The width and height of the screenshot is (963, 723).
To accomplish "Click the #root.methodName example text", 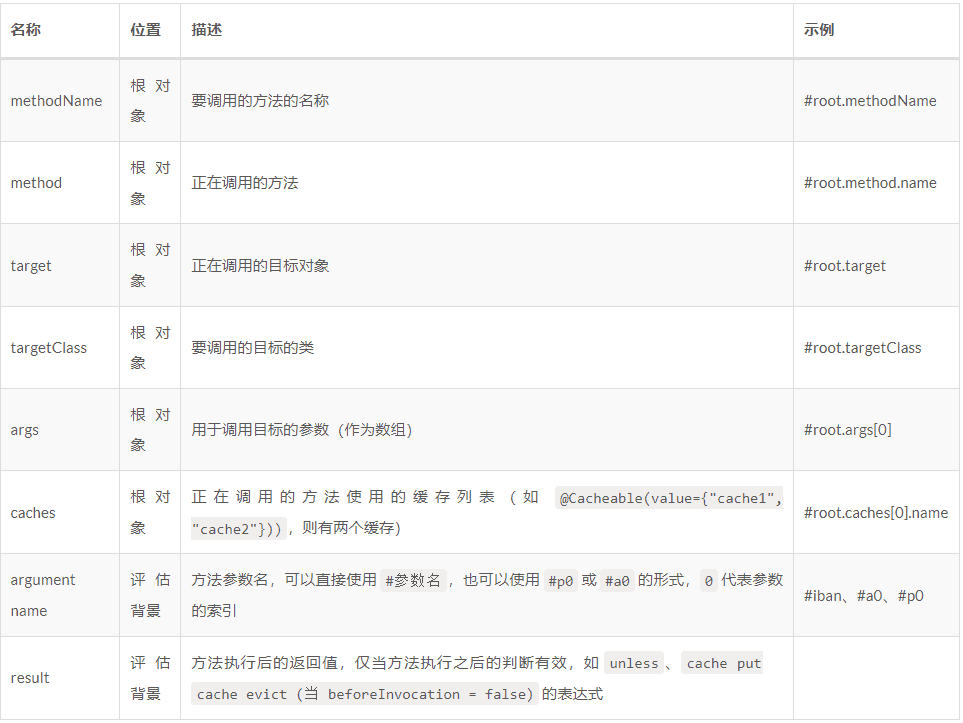I will point(870,101).
